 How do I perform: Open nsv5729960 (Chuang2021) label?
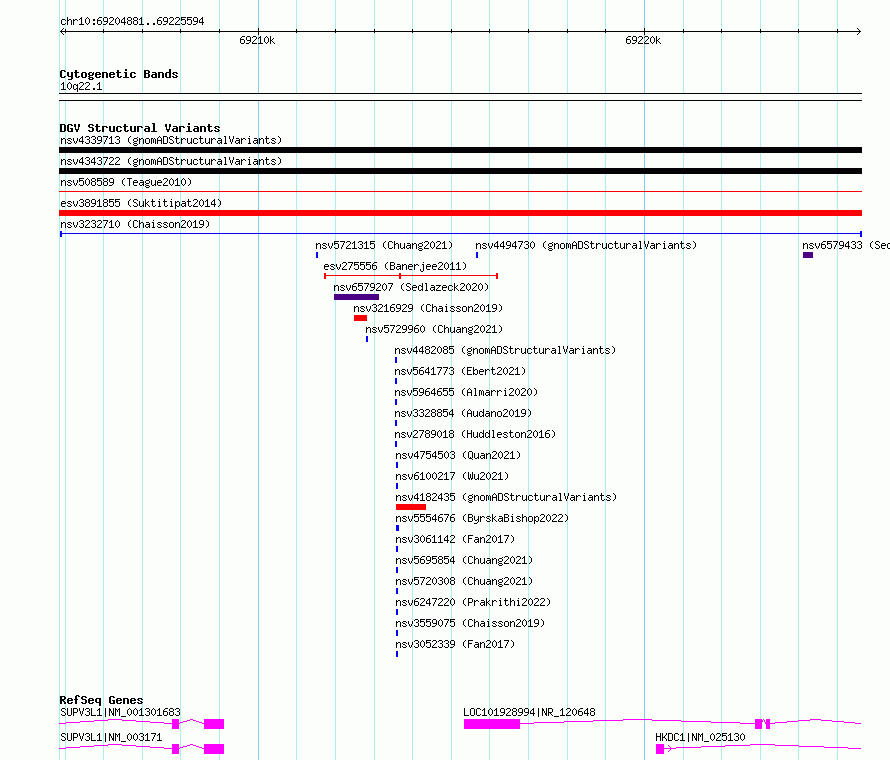pos(434,329)
